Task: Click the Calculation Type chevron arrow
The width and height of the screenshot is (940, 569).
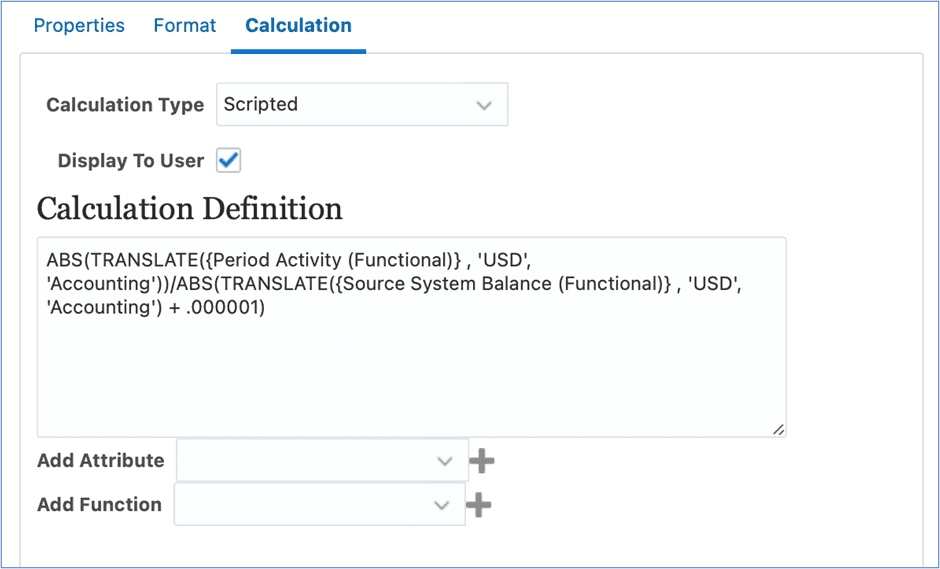Action: tap(484, 106)
